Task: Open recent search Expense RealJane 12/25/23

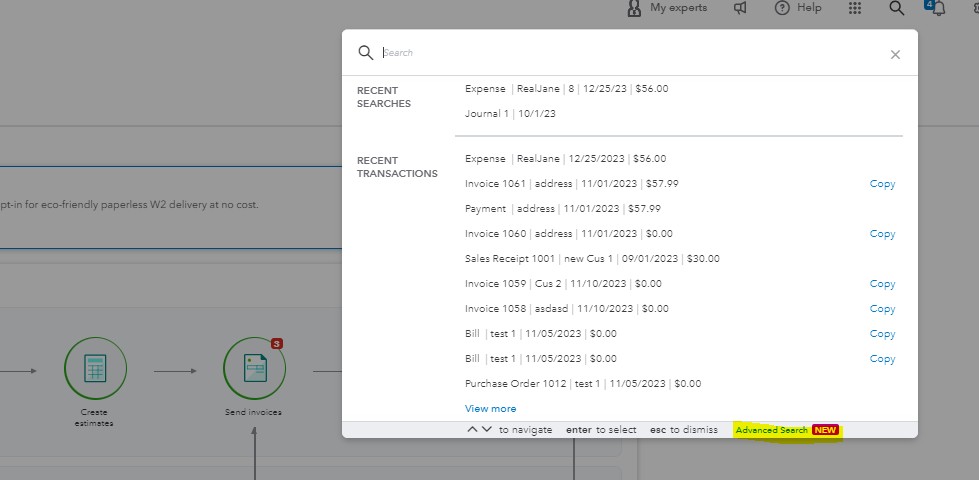Action: [566, 89]
